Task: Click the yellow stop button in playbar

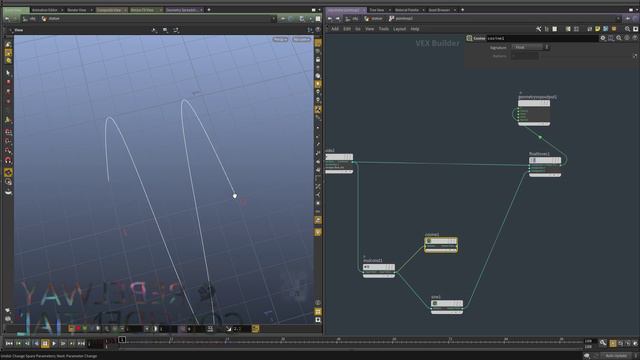Action: point(45,344)
